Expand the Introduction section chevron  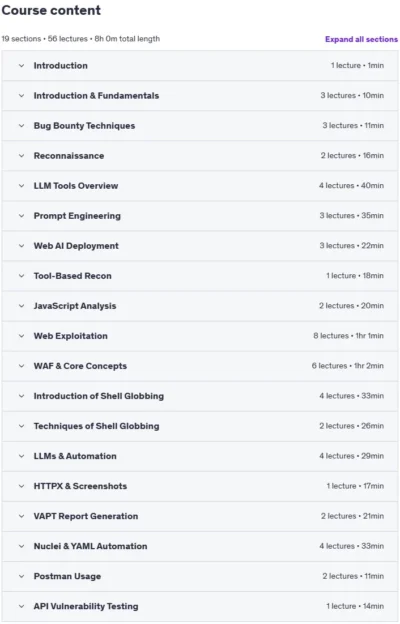(21, 66)
